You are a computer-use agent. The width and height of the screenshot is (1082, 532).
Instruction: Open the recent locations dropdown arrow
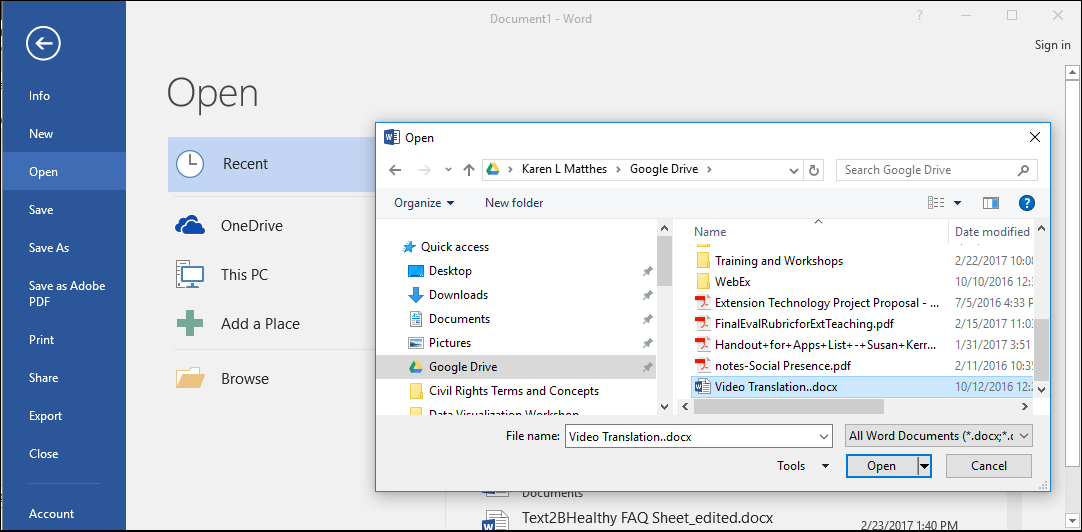click(x=449, y=170)
